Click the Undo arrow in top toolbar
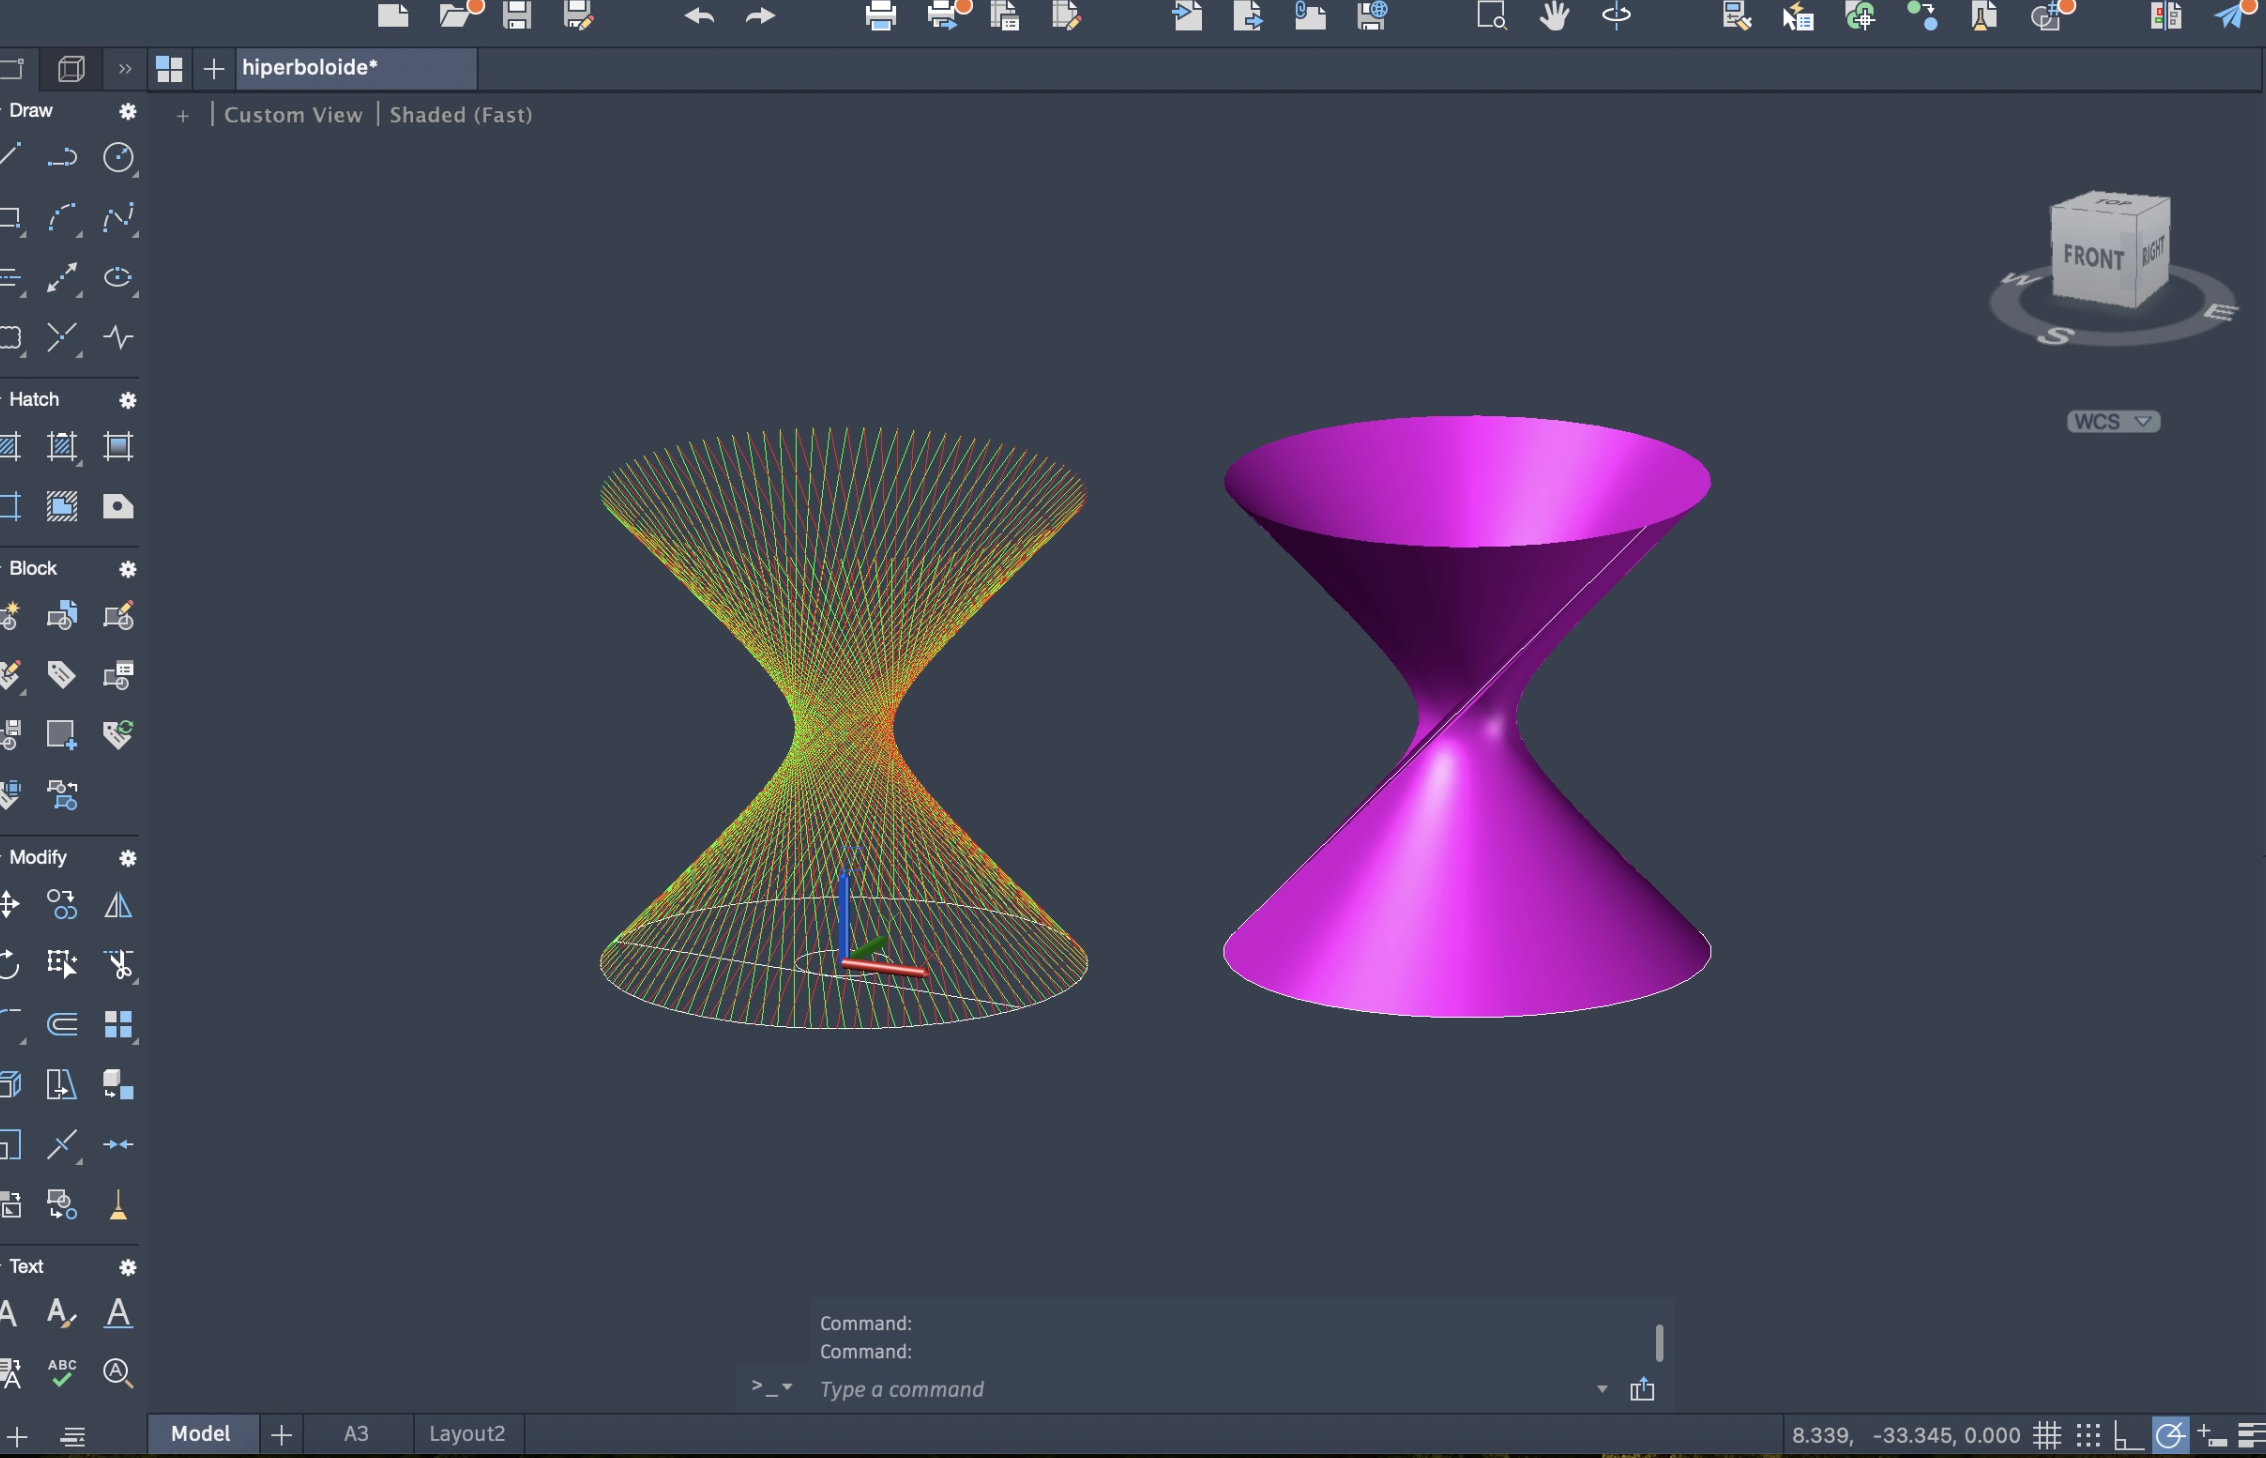Image resolution: width=2266 pixels, height=1458 pixels. tap(699, 16)
